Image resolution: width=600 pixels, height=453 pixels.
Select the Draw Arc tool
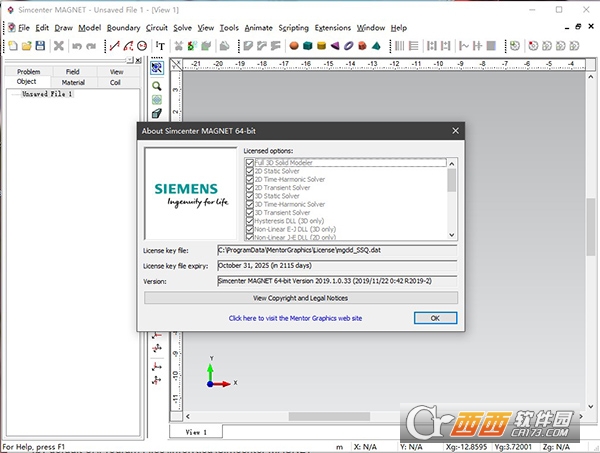tap(128, 46)
